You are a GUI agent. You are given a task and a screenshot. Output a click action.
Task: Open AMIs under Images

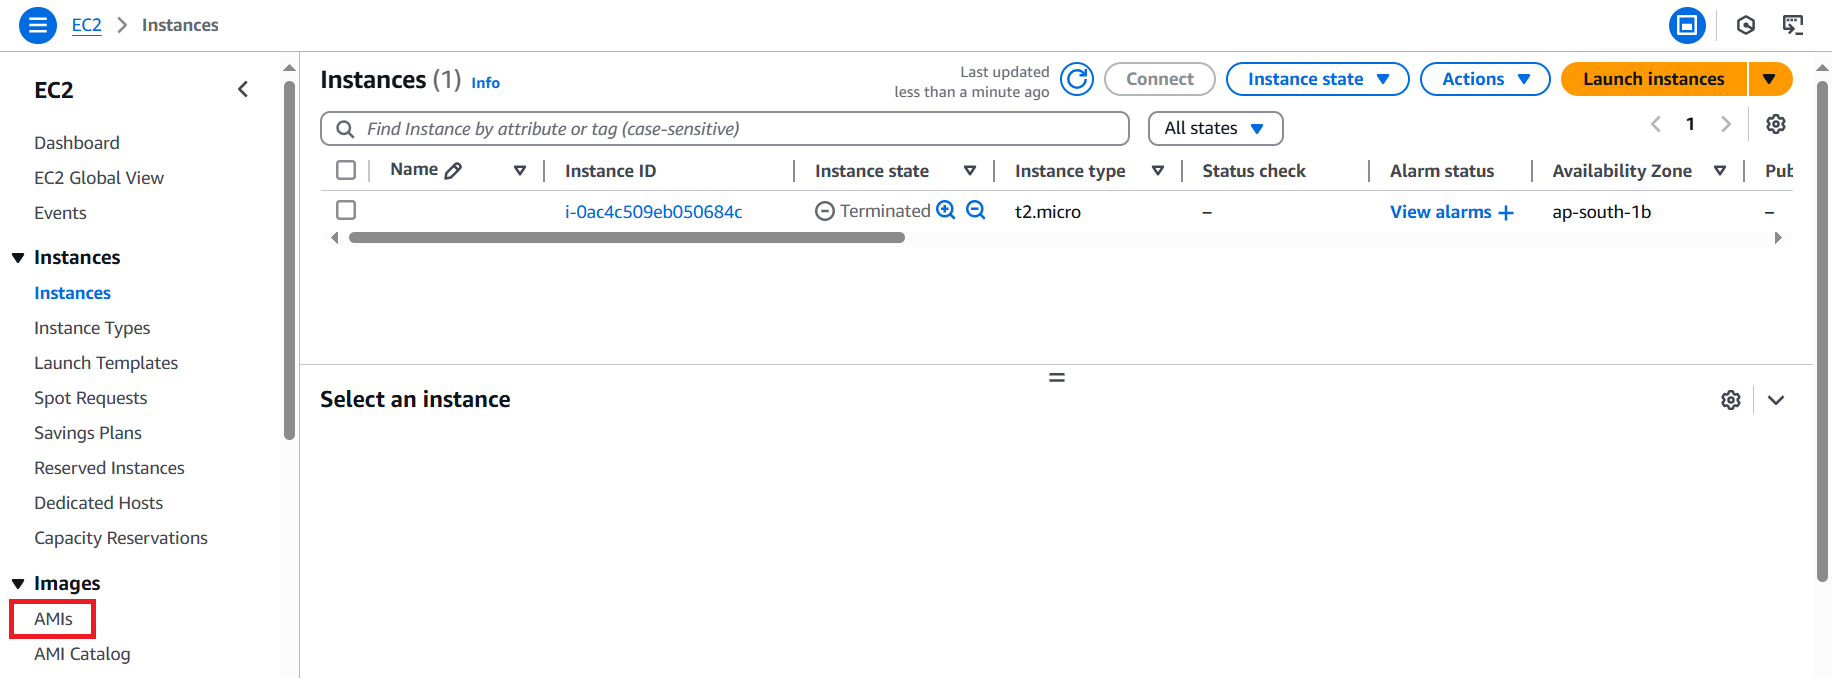coord(53,619)
